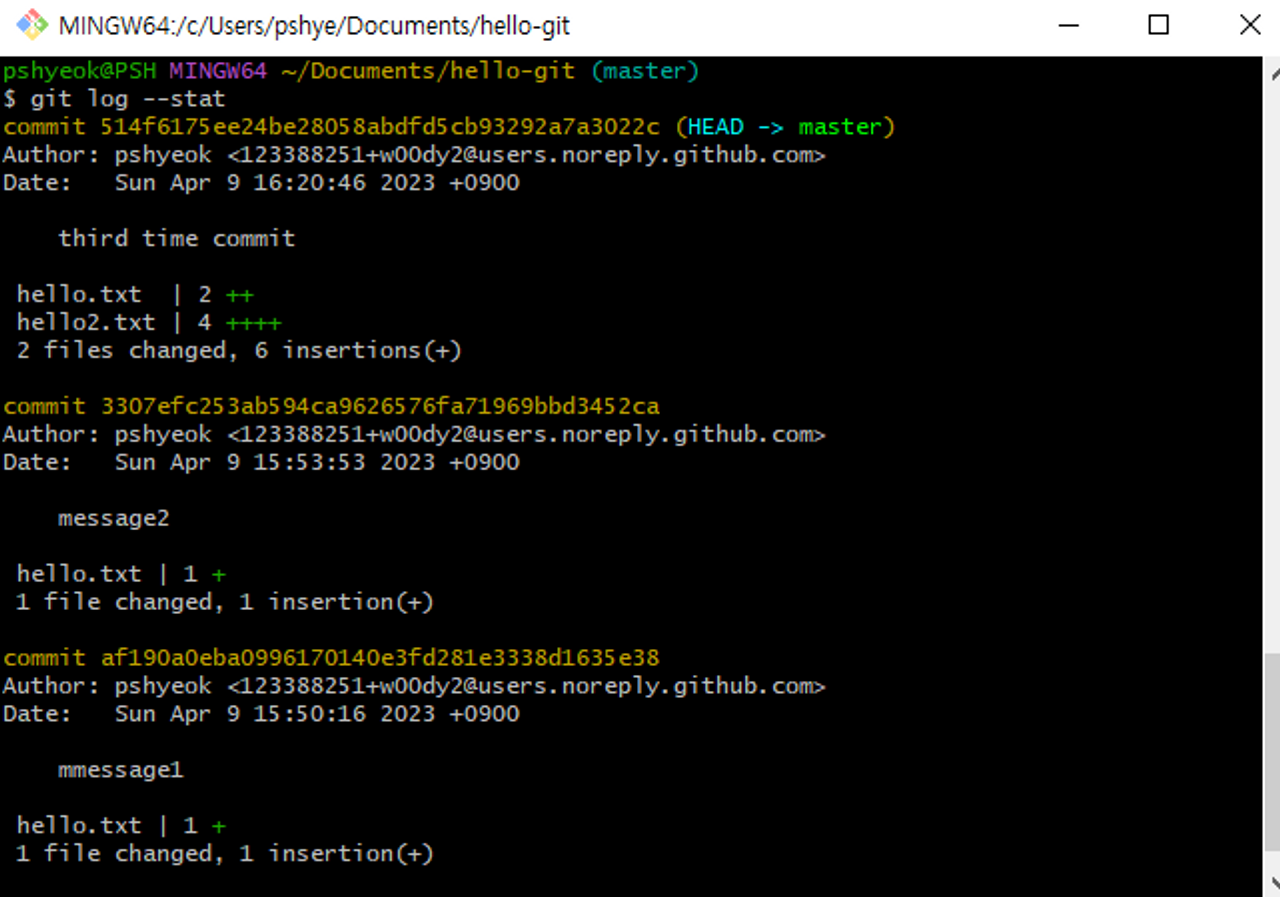1280x897 pixels.
Task: Click date 'Sun Apr 9 15:53:53 2023'
Action: click(275, 462)
